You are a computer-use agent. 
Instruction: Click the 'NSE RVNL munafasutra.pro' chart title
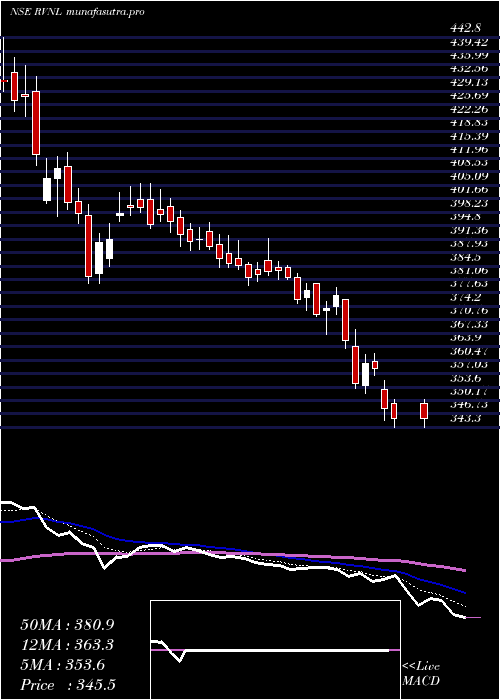pyautogui.click(x=77, y=12)
